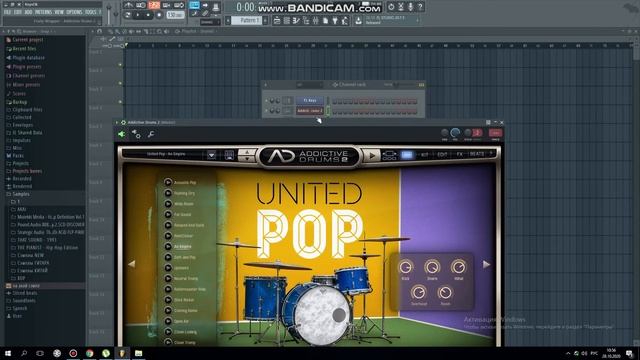The image size is (640, 360).
Task: Preview the Air Empire preset
Action: (168, 247)
